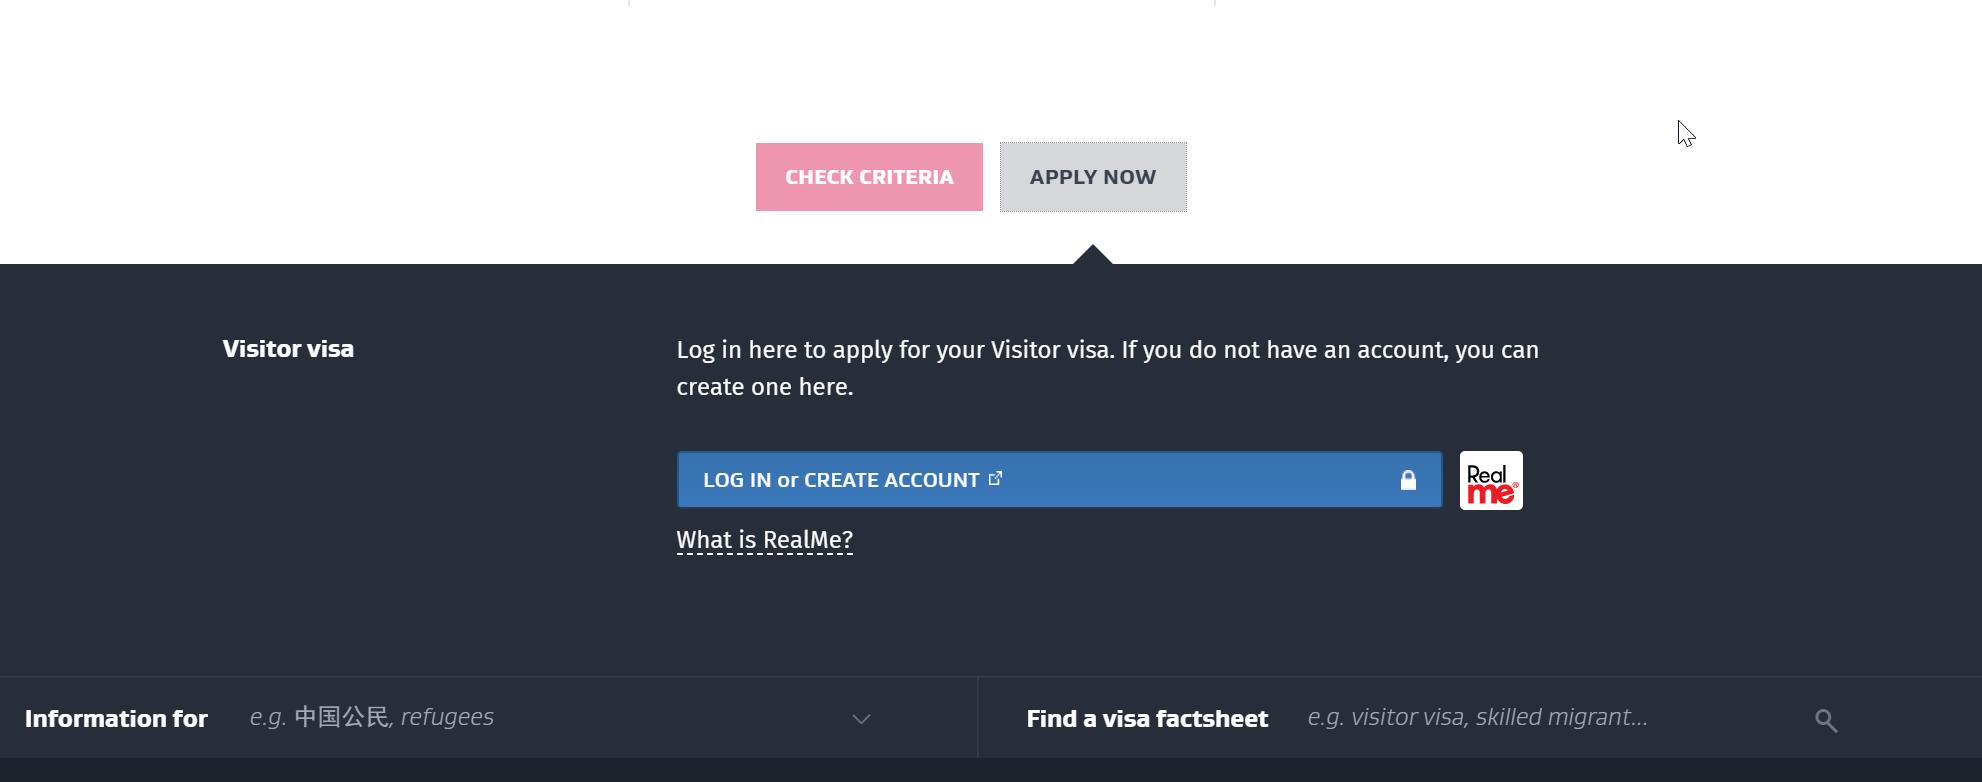
Task: Expand the Information for dropdown chevron
Action: 861,719
